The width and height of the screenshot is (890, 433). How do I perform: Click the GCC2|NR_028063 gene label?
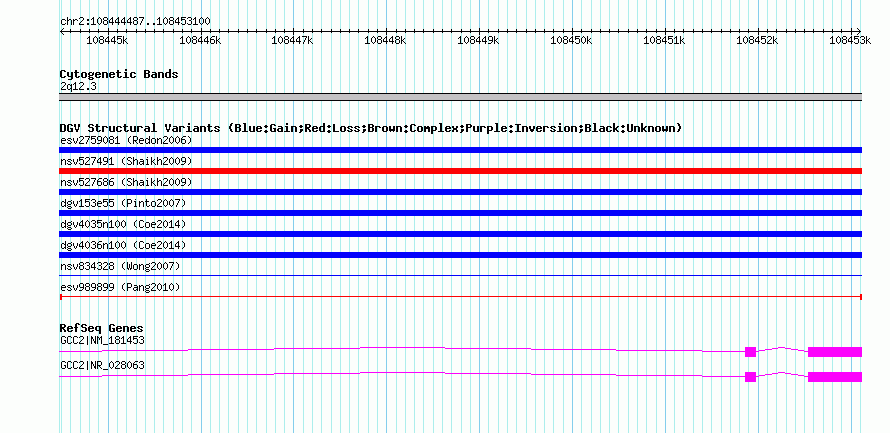(102, 365)
